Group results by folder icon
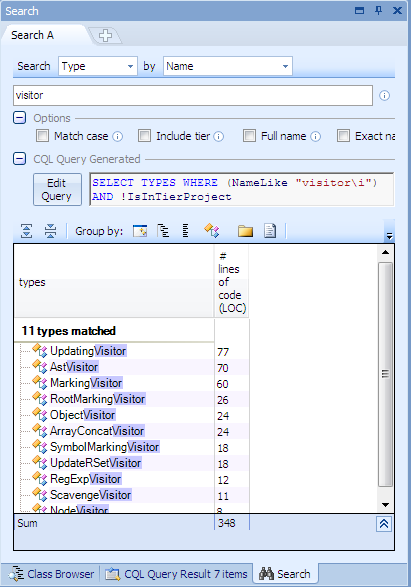 245,231
